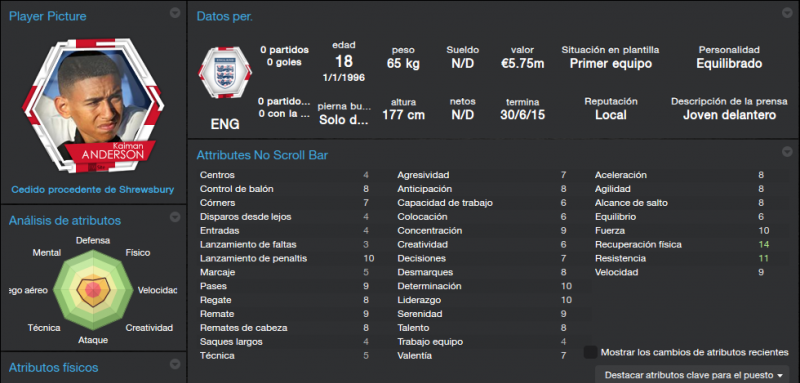Click the Joven delantero press description

click(x=730, y=115)
